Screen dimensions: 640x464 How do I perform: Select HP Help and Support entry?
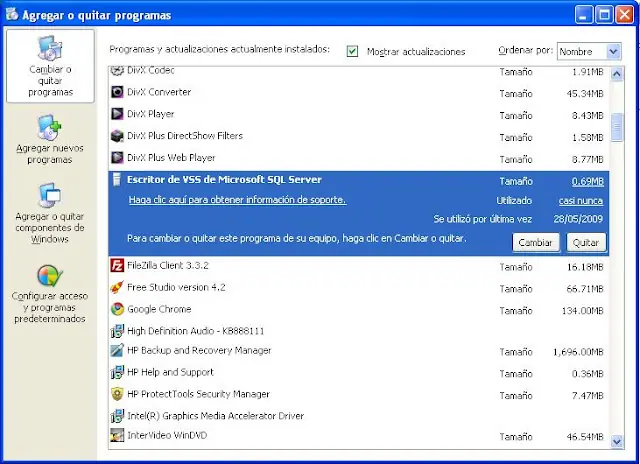[359, 373]
